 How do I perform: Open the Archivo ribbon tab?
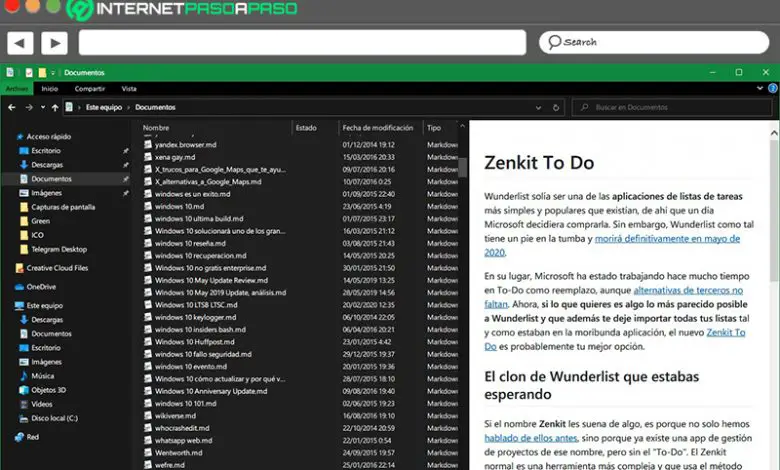click(x=16, y=89)
